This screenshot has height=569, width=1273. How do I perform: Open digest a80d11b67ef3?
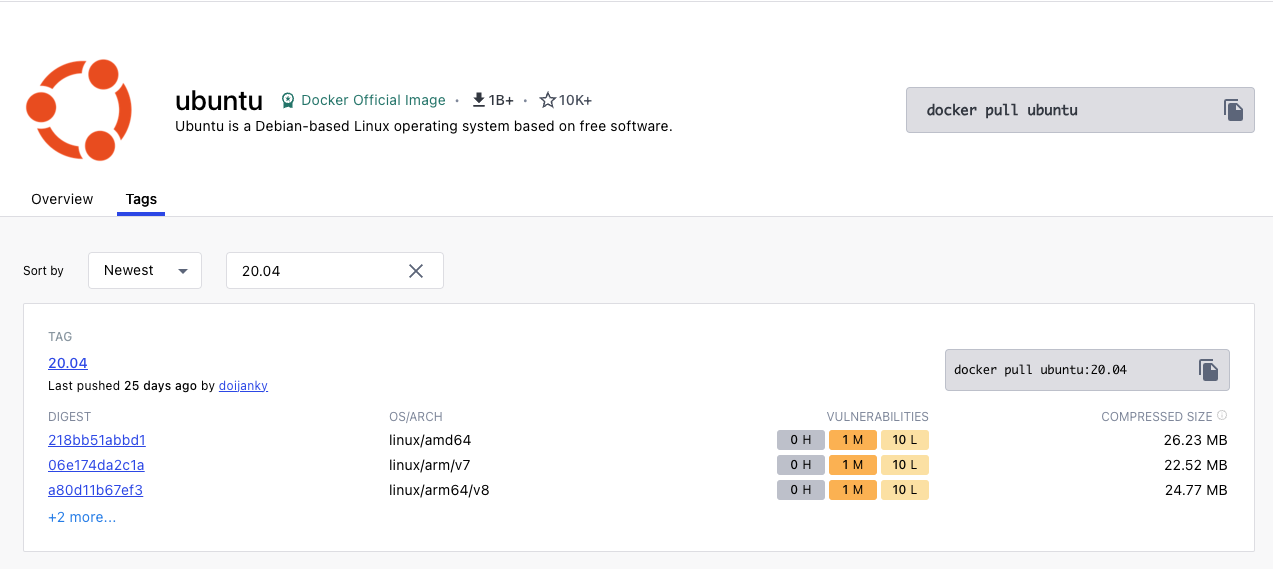pos(96,490)
